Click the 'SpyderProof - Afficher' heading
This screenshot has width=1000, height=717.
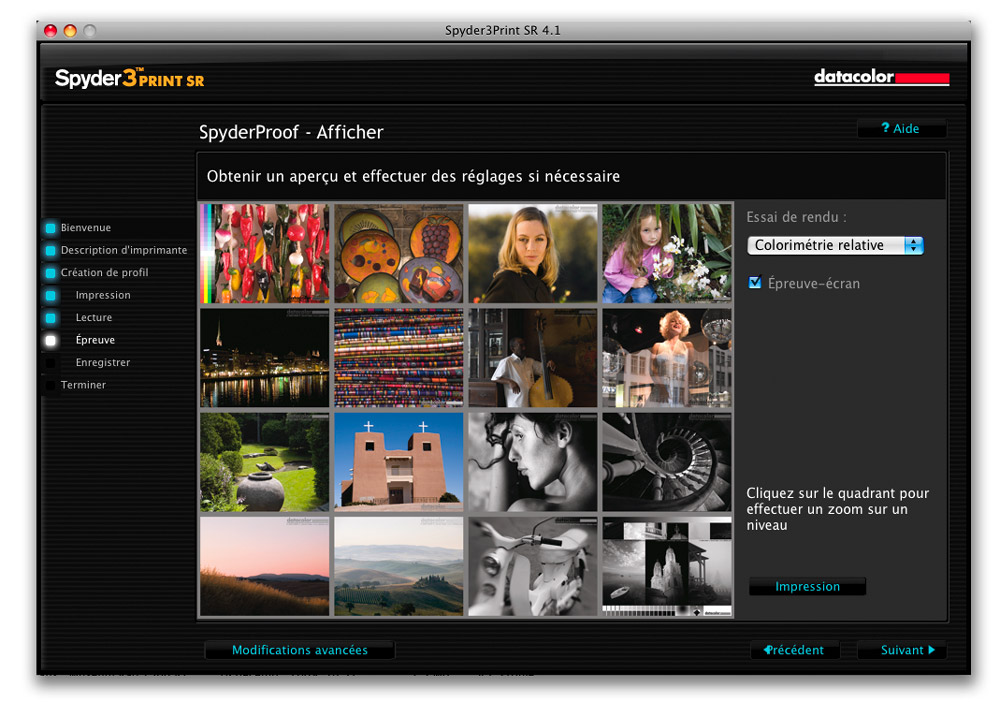tap(291, 132)
